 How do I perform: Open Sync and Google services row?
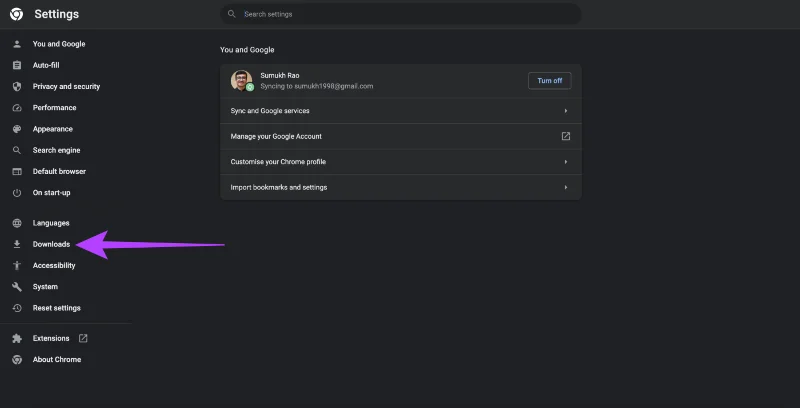pyautogui.click(x=401, y=111)
